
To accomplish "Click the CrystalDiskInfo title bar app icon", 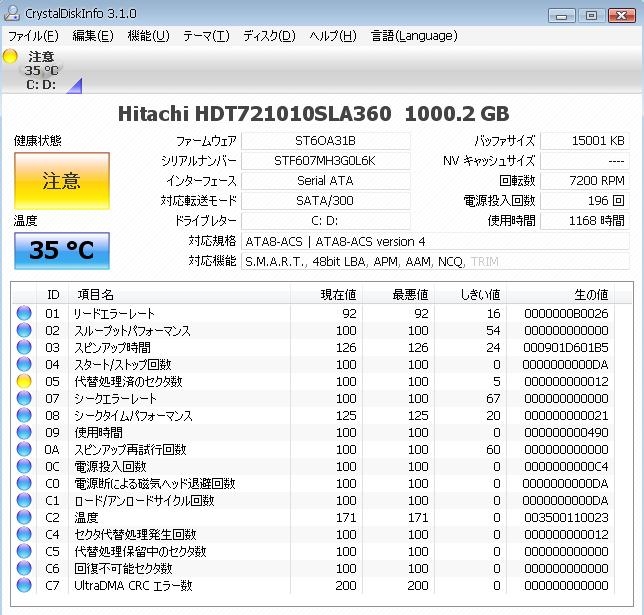I will coord(12,13).
